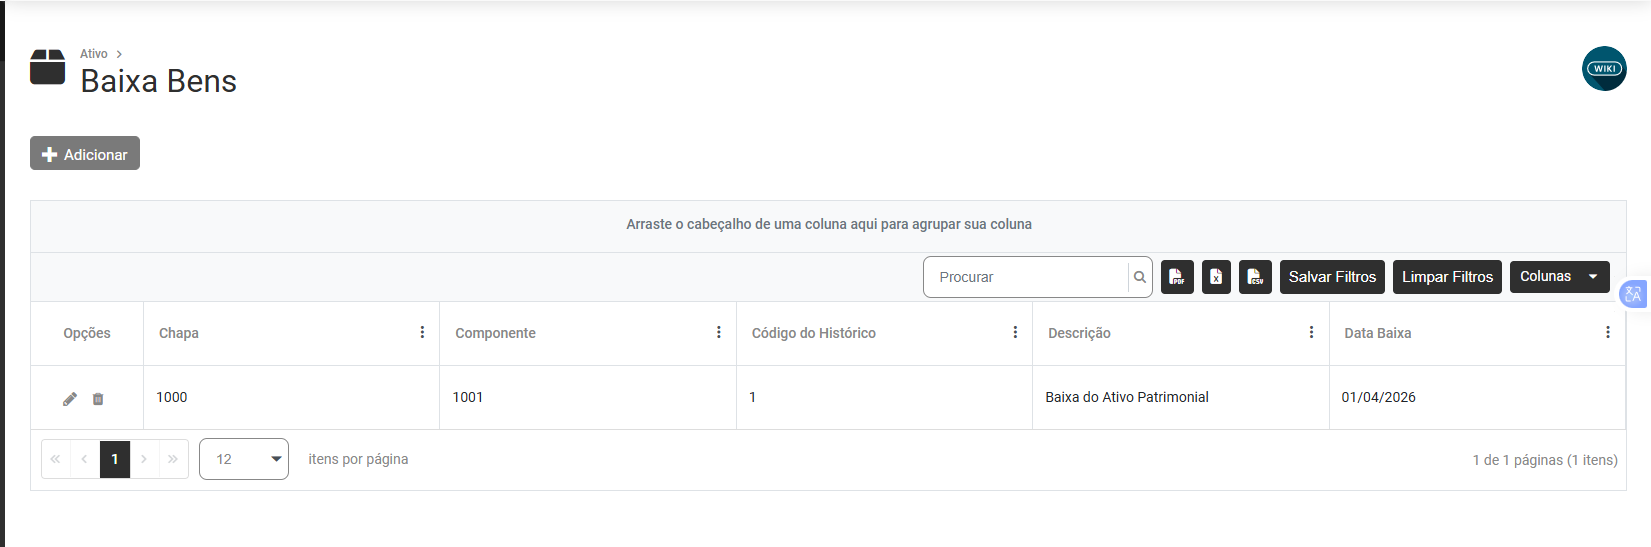This screenshot has height=547, width=1651.
Task: Open Código do Histórico column menu
Action: click(1015, 333)
